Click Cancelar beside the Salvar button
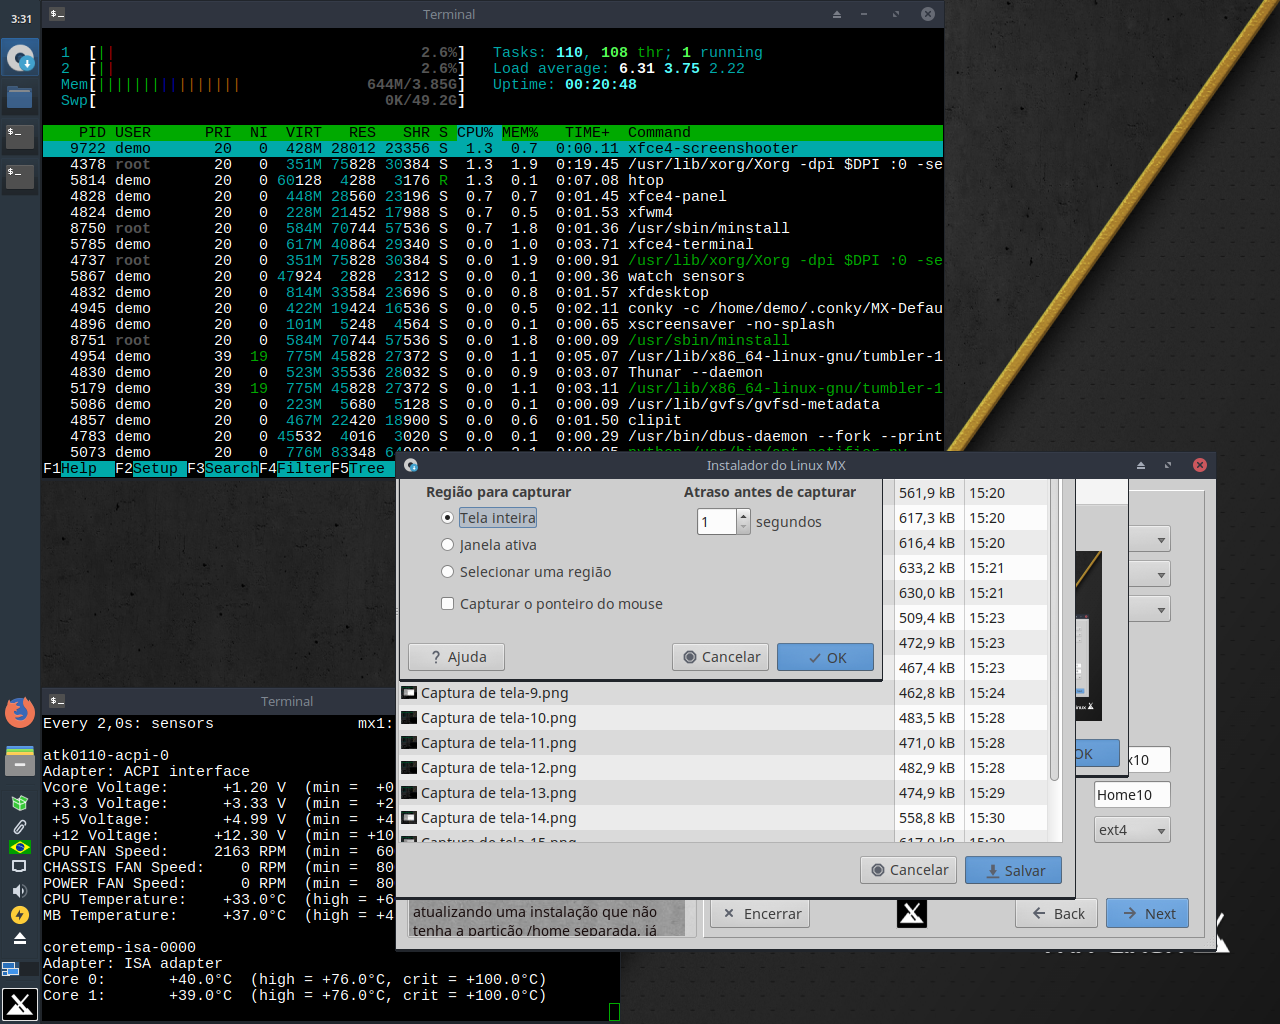This screenshot has width=1280, height=1024. [909, 870]
